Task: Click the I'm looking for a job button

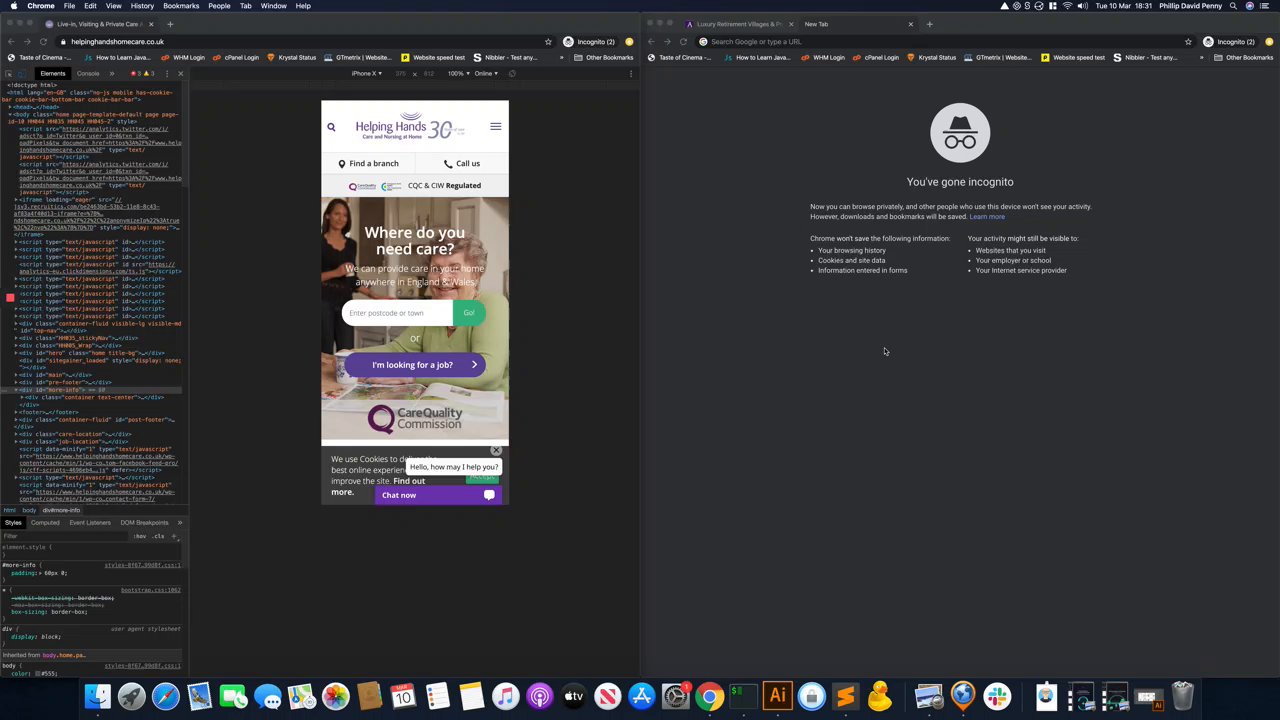Action: tap(415, 365)
